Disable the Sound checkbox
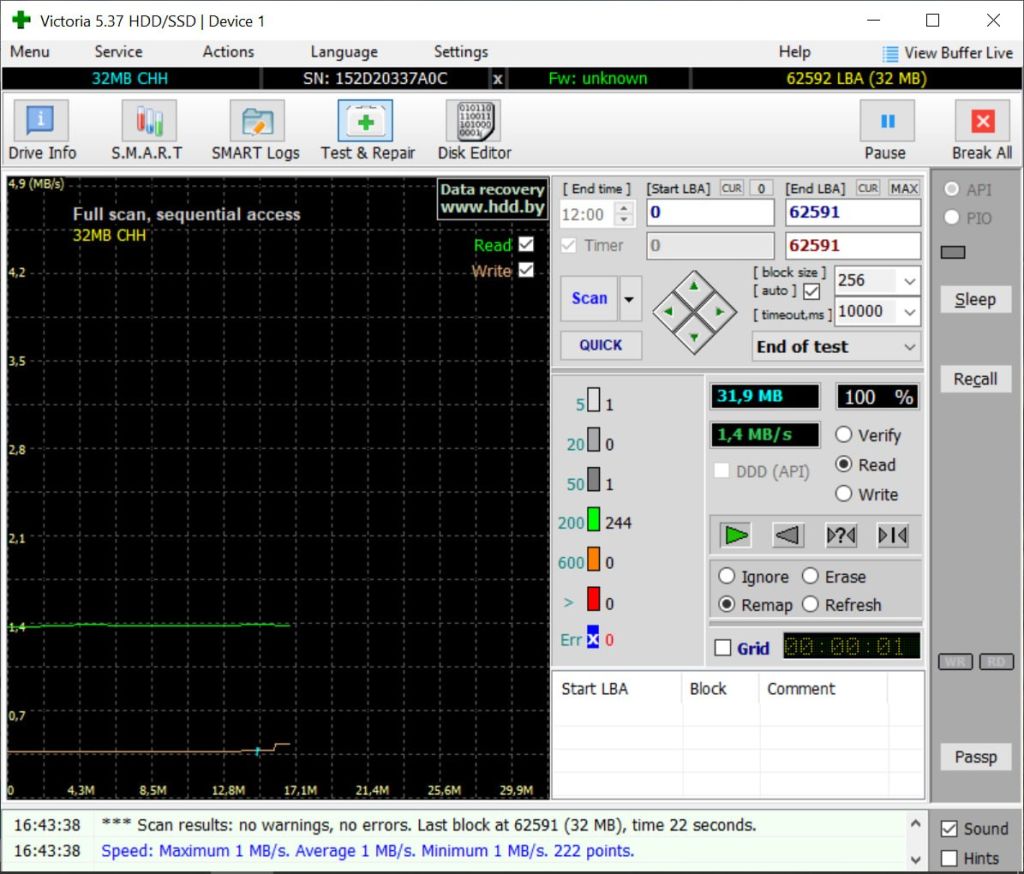 coord(949,829)
